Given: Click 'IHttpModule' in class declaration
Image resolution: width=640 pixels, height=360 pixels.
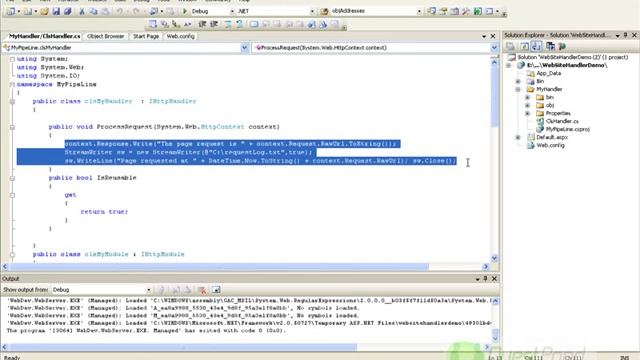Looking at the screenshot, I should click(162, 254).
